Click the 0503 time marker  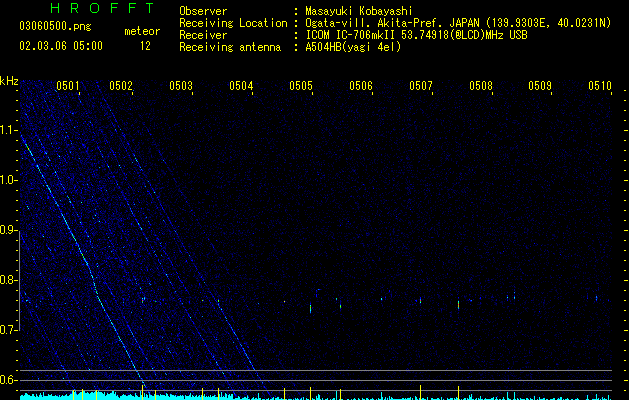[181, 85]
